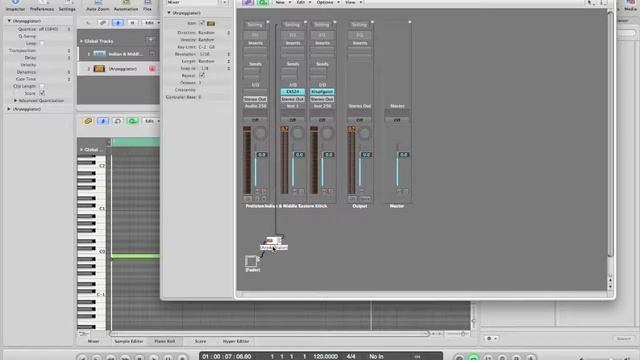This screenshot has width=640, height=360.
Task: Click the Link icon in the Arrange toolbar
Action: (103, 23)
